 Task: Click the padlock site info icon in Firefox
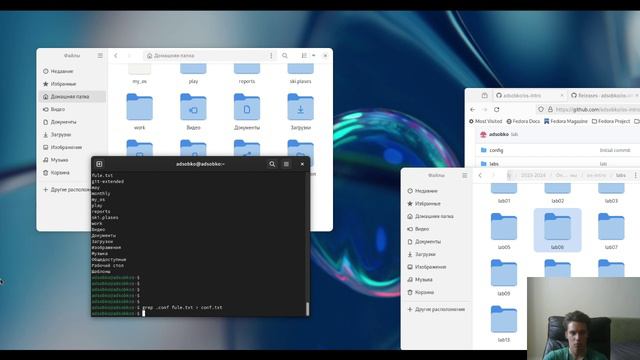pyautogui.click(x=550, y=109)
